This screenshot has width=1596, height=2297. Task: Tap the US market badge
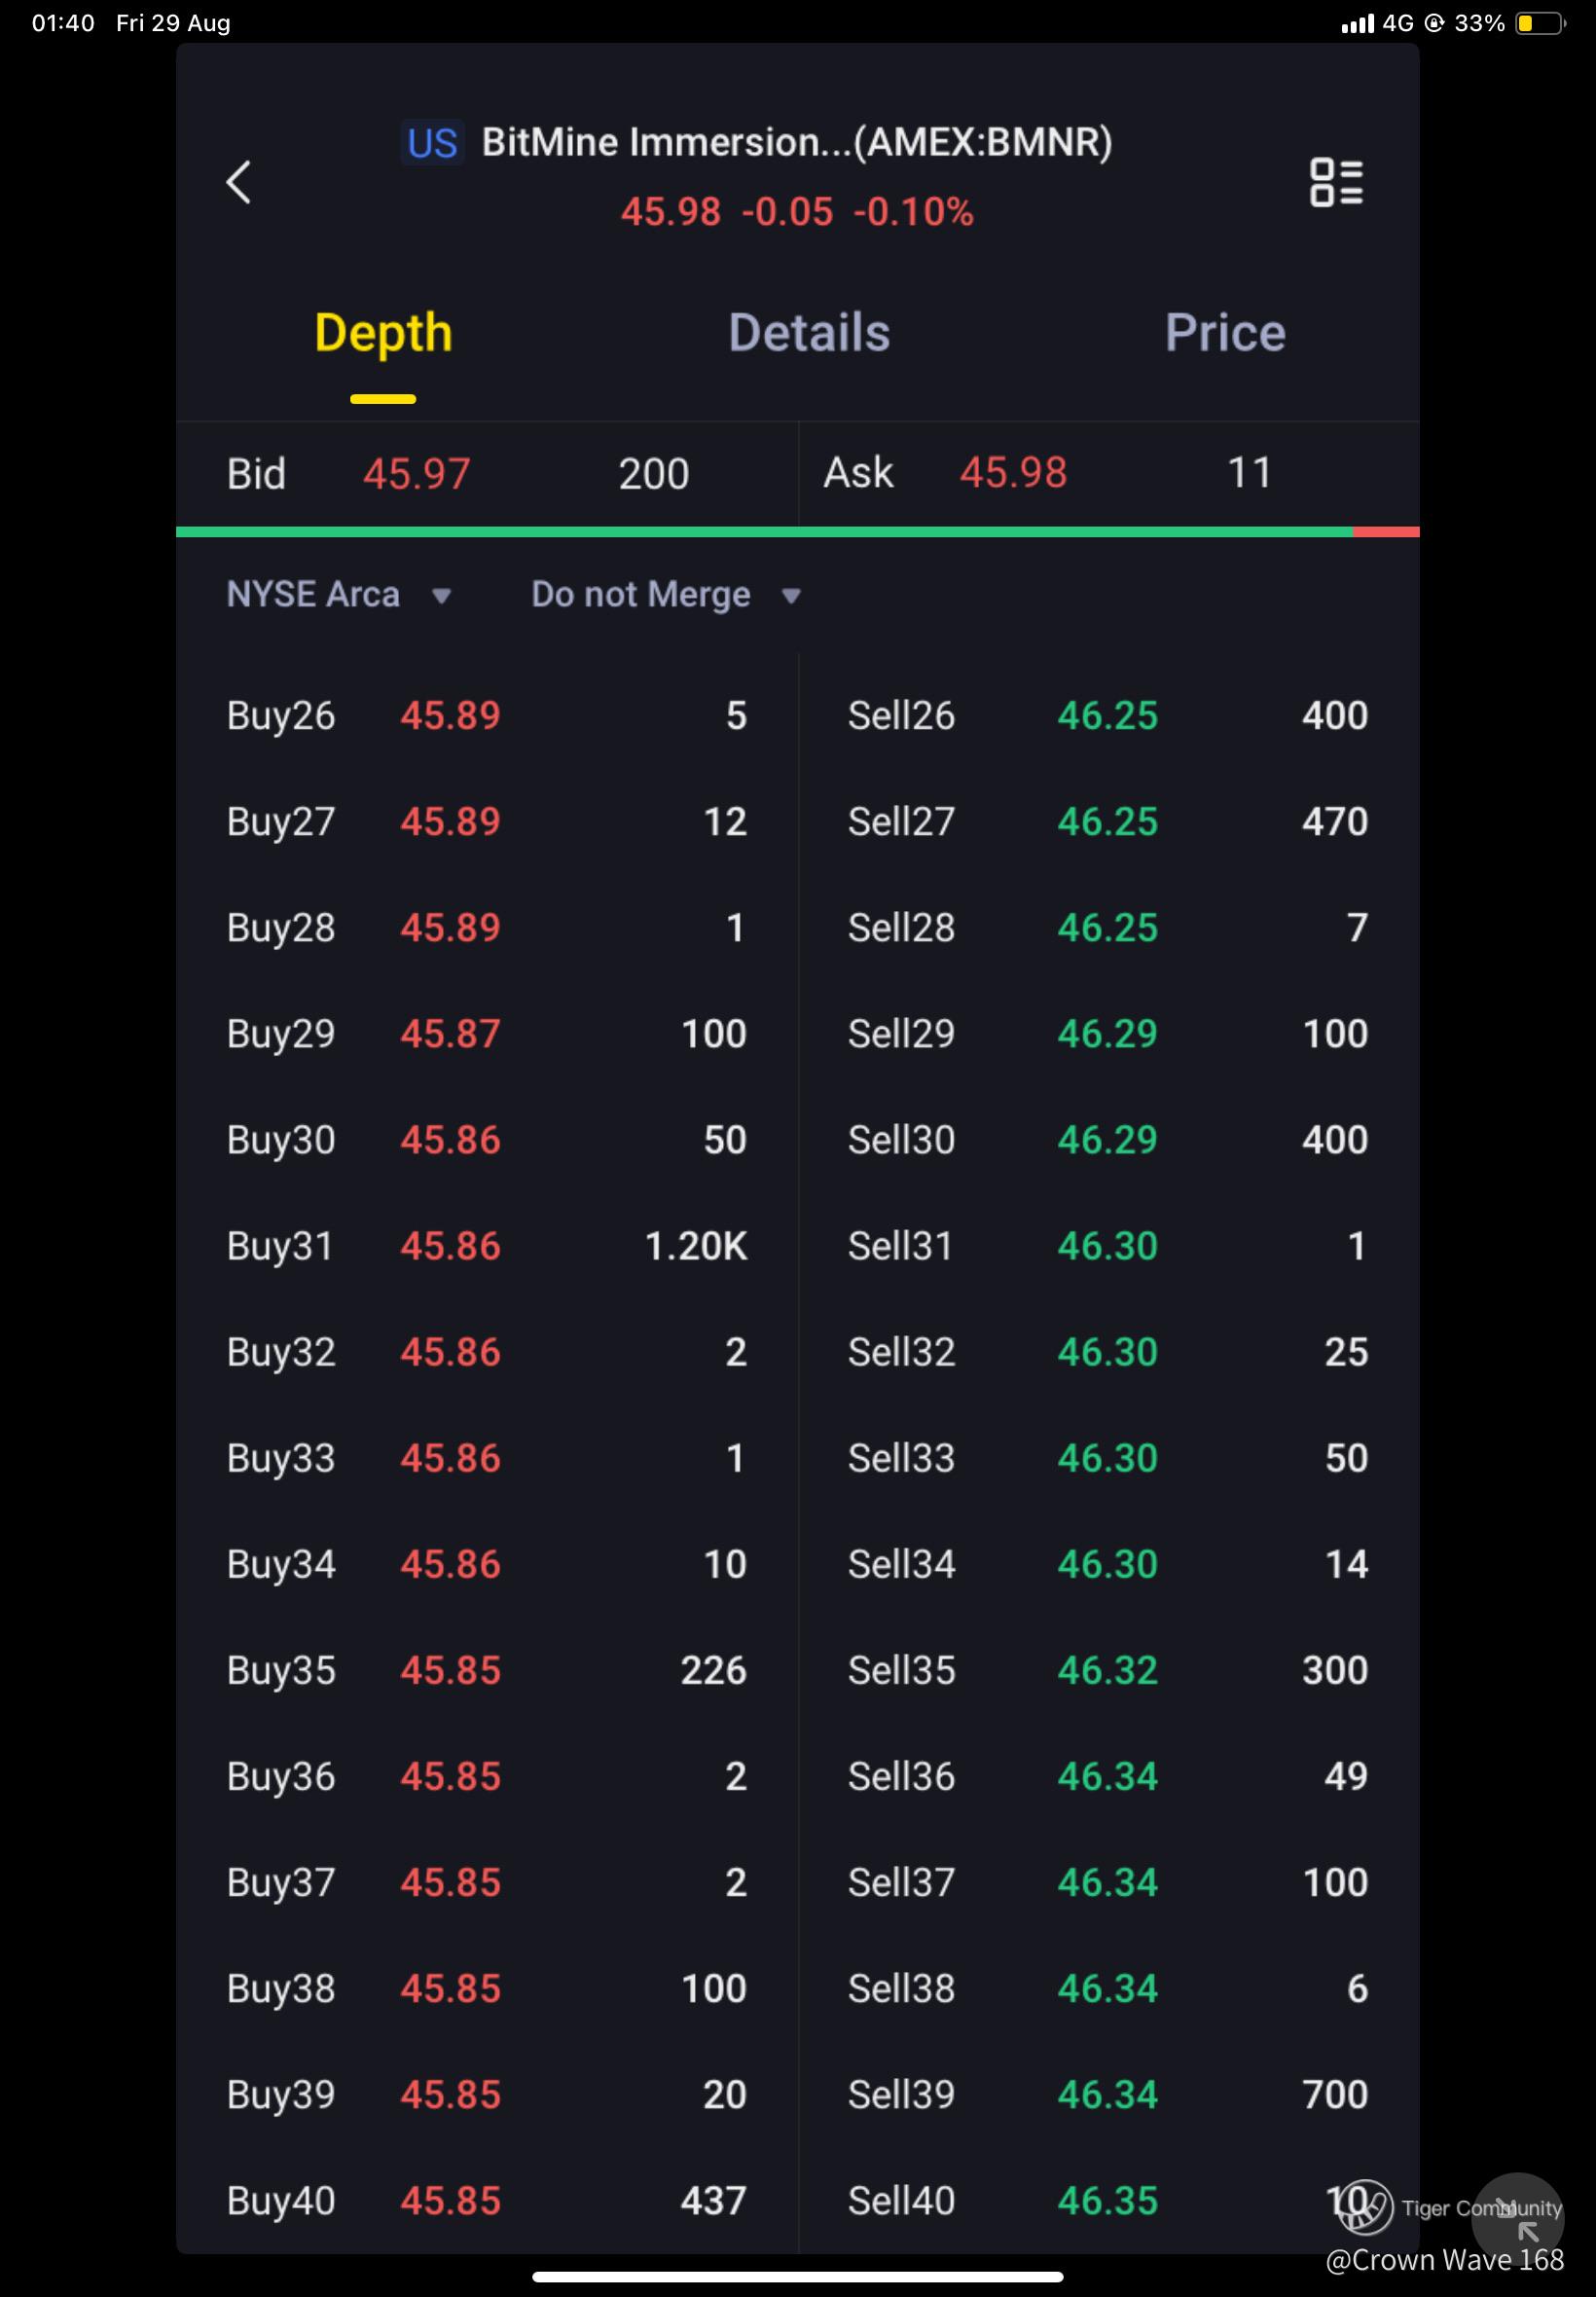pyautogui.click(x=432, y=143)
